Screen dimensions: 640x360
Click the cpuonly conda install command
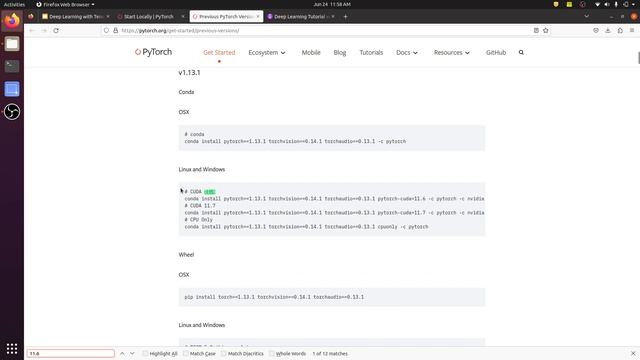point(307,227)
